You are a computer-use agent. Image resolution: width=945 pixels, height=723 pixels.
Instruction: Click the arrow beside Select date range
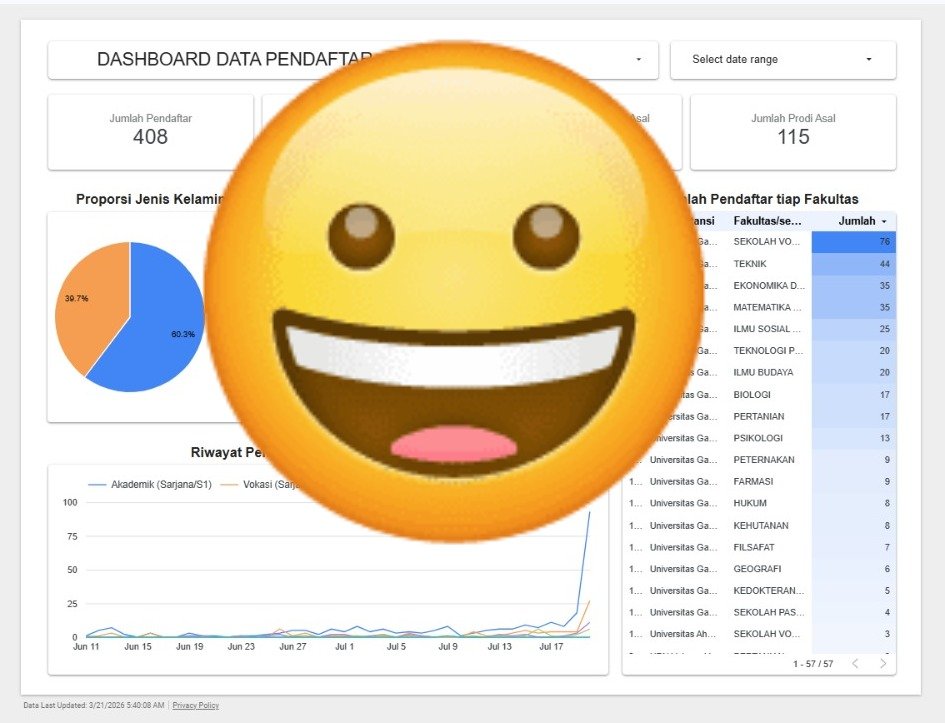click(x=868, y=59)
